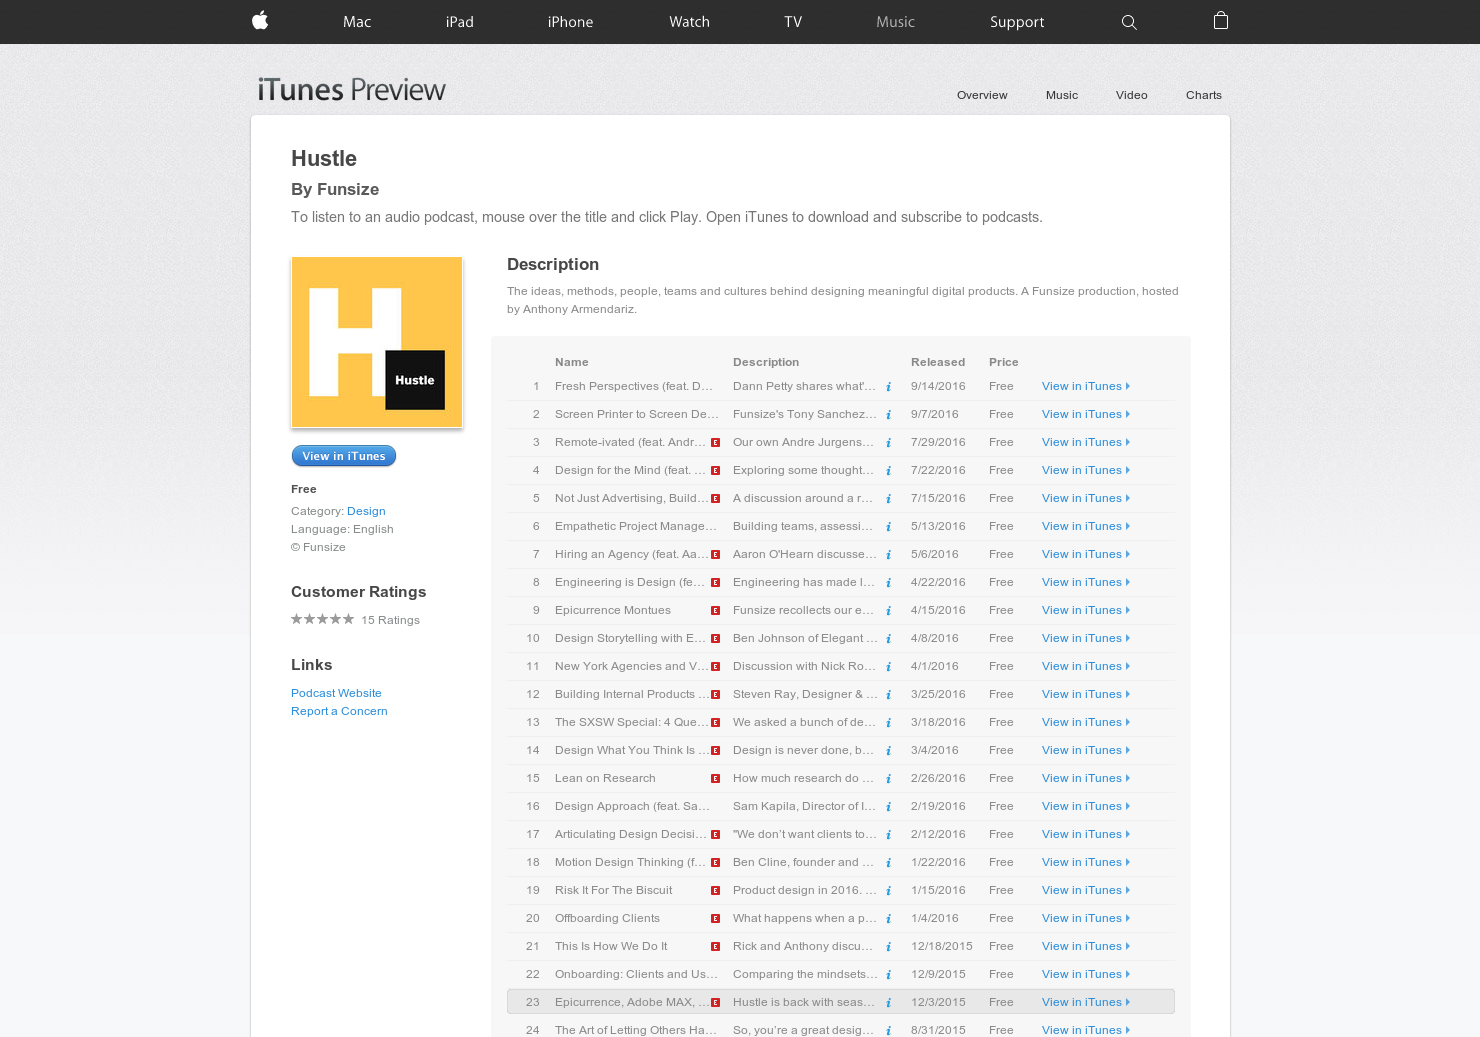Open the Music section of iTunes Preview
Image resolution: width=1480 pixels, height=1037 pixels.
click(x=1061, y=95)
